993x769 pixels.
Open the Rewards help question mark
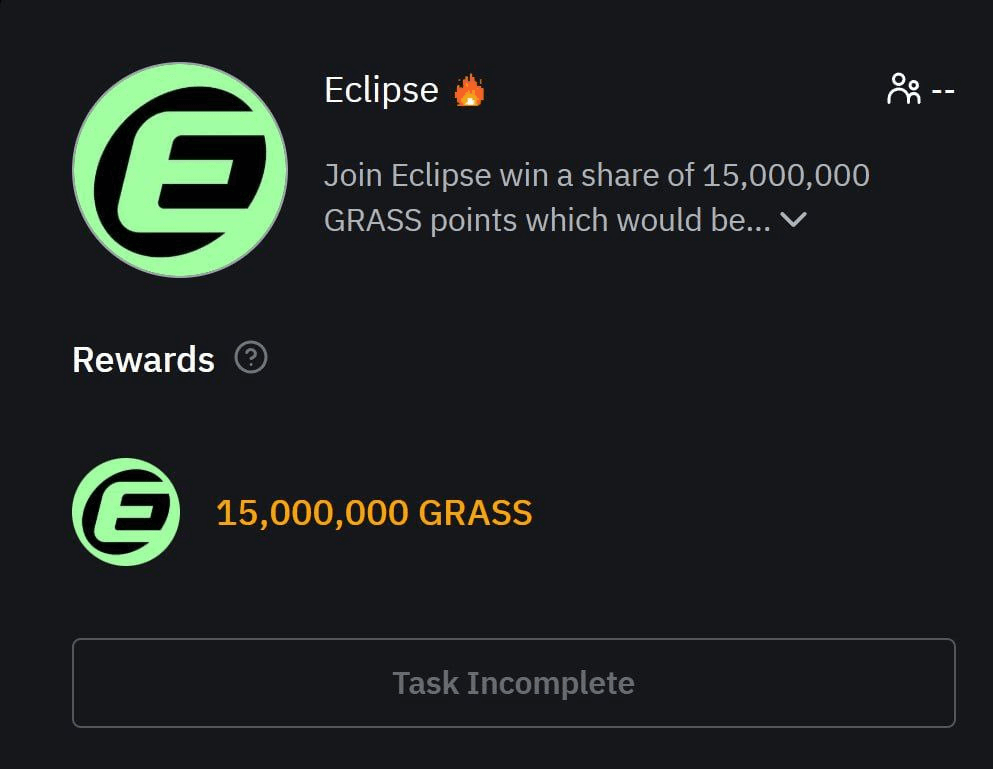[x=251, y=357]
